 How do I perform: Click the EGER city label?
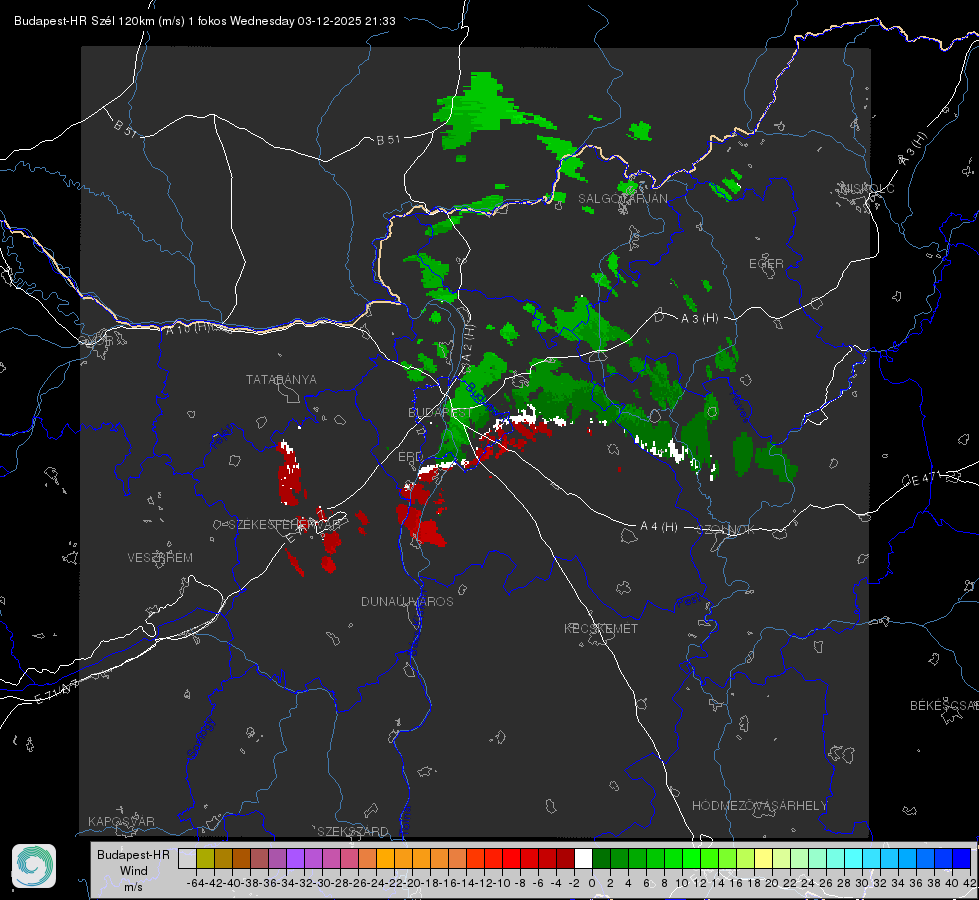coord(766,264)
